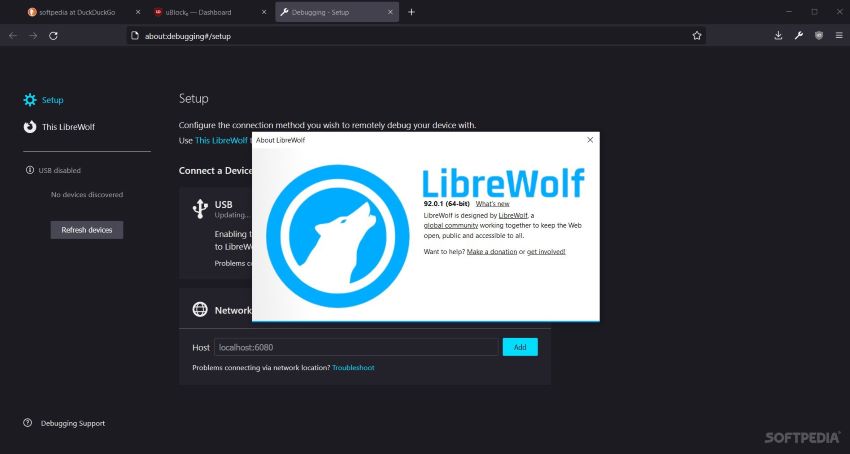Image resolution: width=850 pixels, height=454 pixels.
Task: Close the About LibreWolf dialog
Action: 590,140
